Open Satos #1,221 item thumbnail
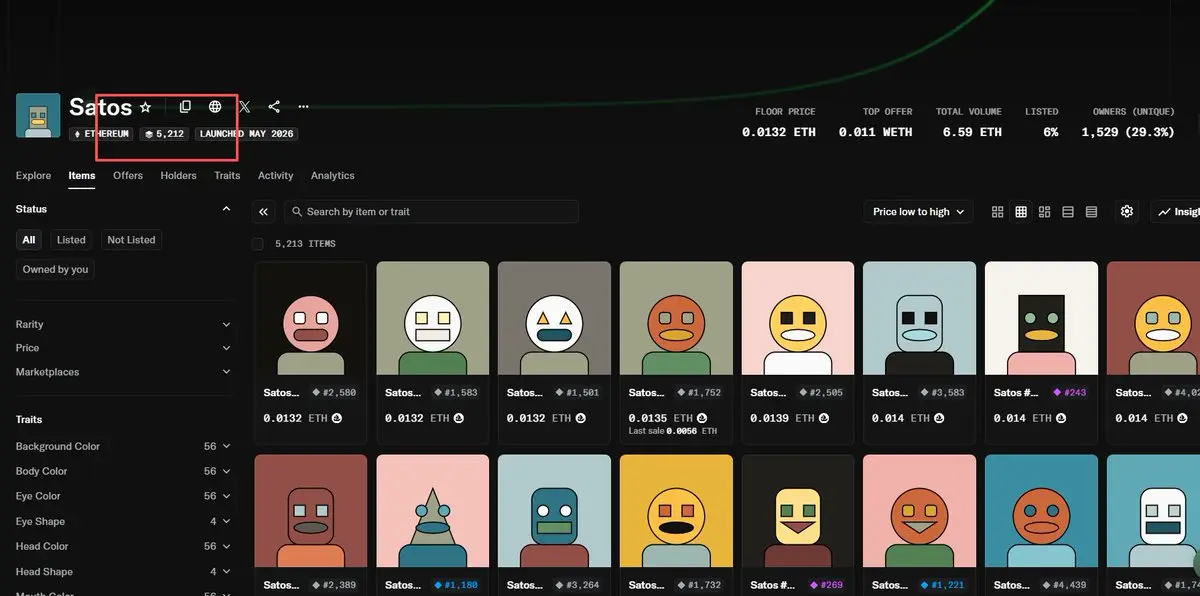This screenshot has height=596, width=1200. [919, 512]
